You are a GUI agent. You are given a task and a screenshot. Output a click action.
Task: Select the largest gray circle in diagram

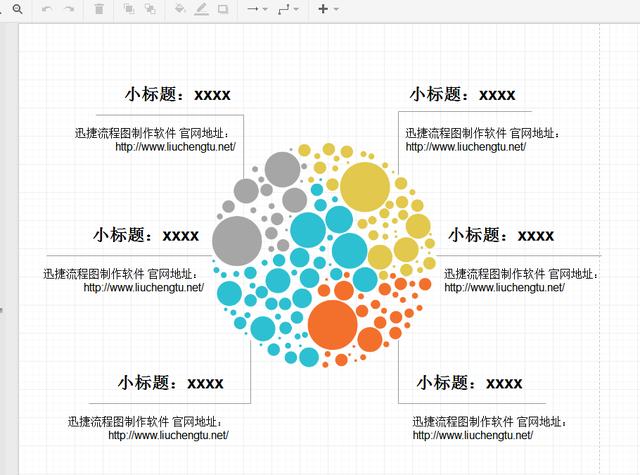[237, 241]
